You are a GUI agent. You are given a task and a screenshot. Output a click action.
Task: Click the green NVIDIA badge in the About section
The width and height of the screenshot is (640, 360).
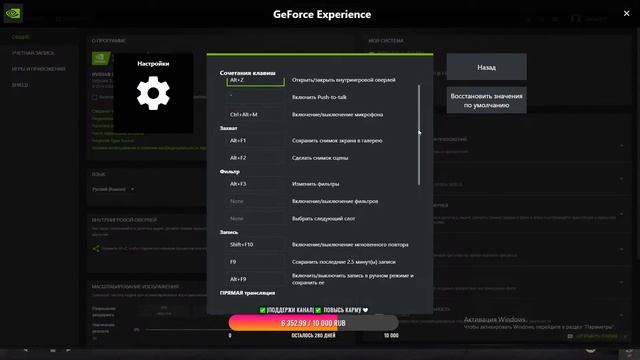coord(101,58)
